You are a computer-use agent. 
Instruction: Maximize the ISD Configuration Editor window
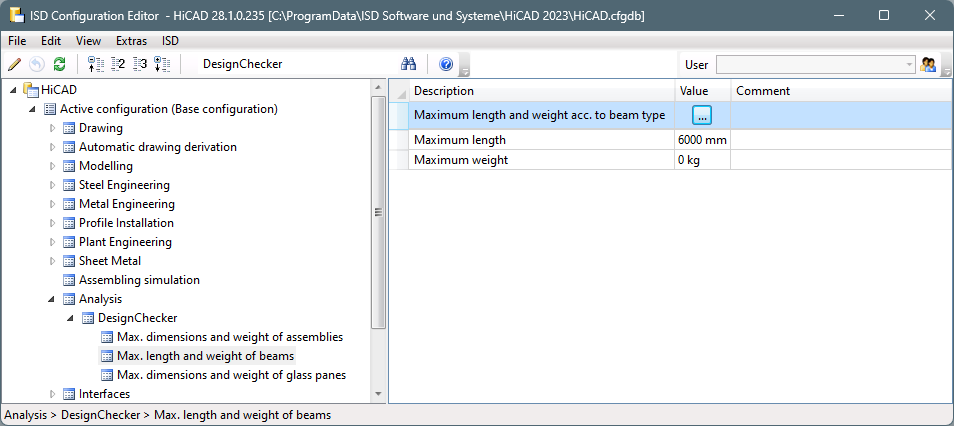[x=884, y=16]
